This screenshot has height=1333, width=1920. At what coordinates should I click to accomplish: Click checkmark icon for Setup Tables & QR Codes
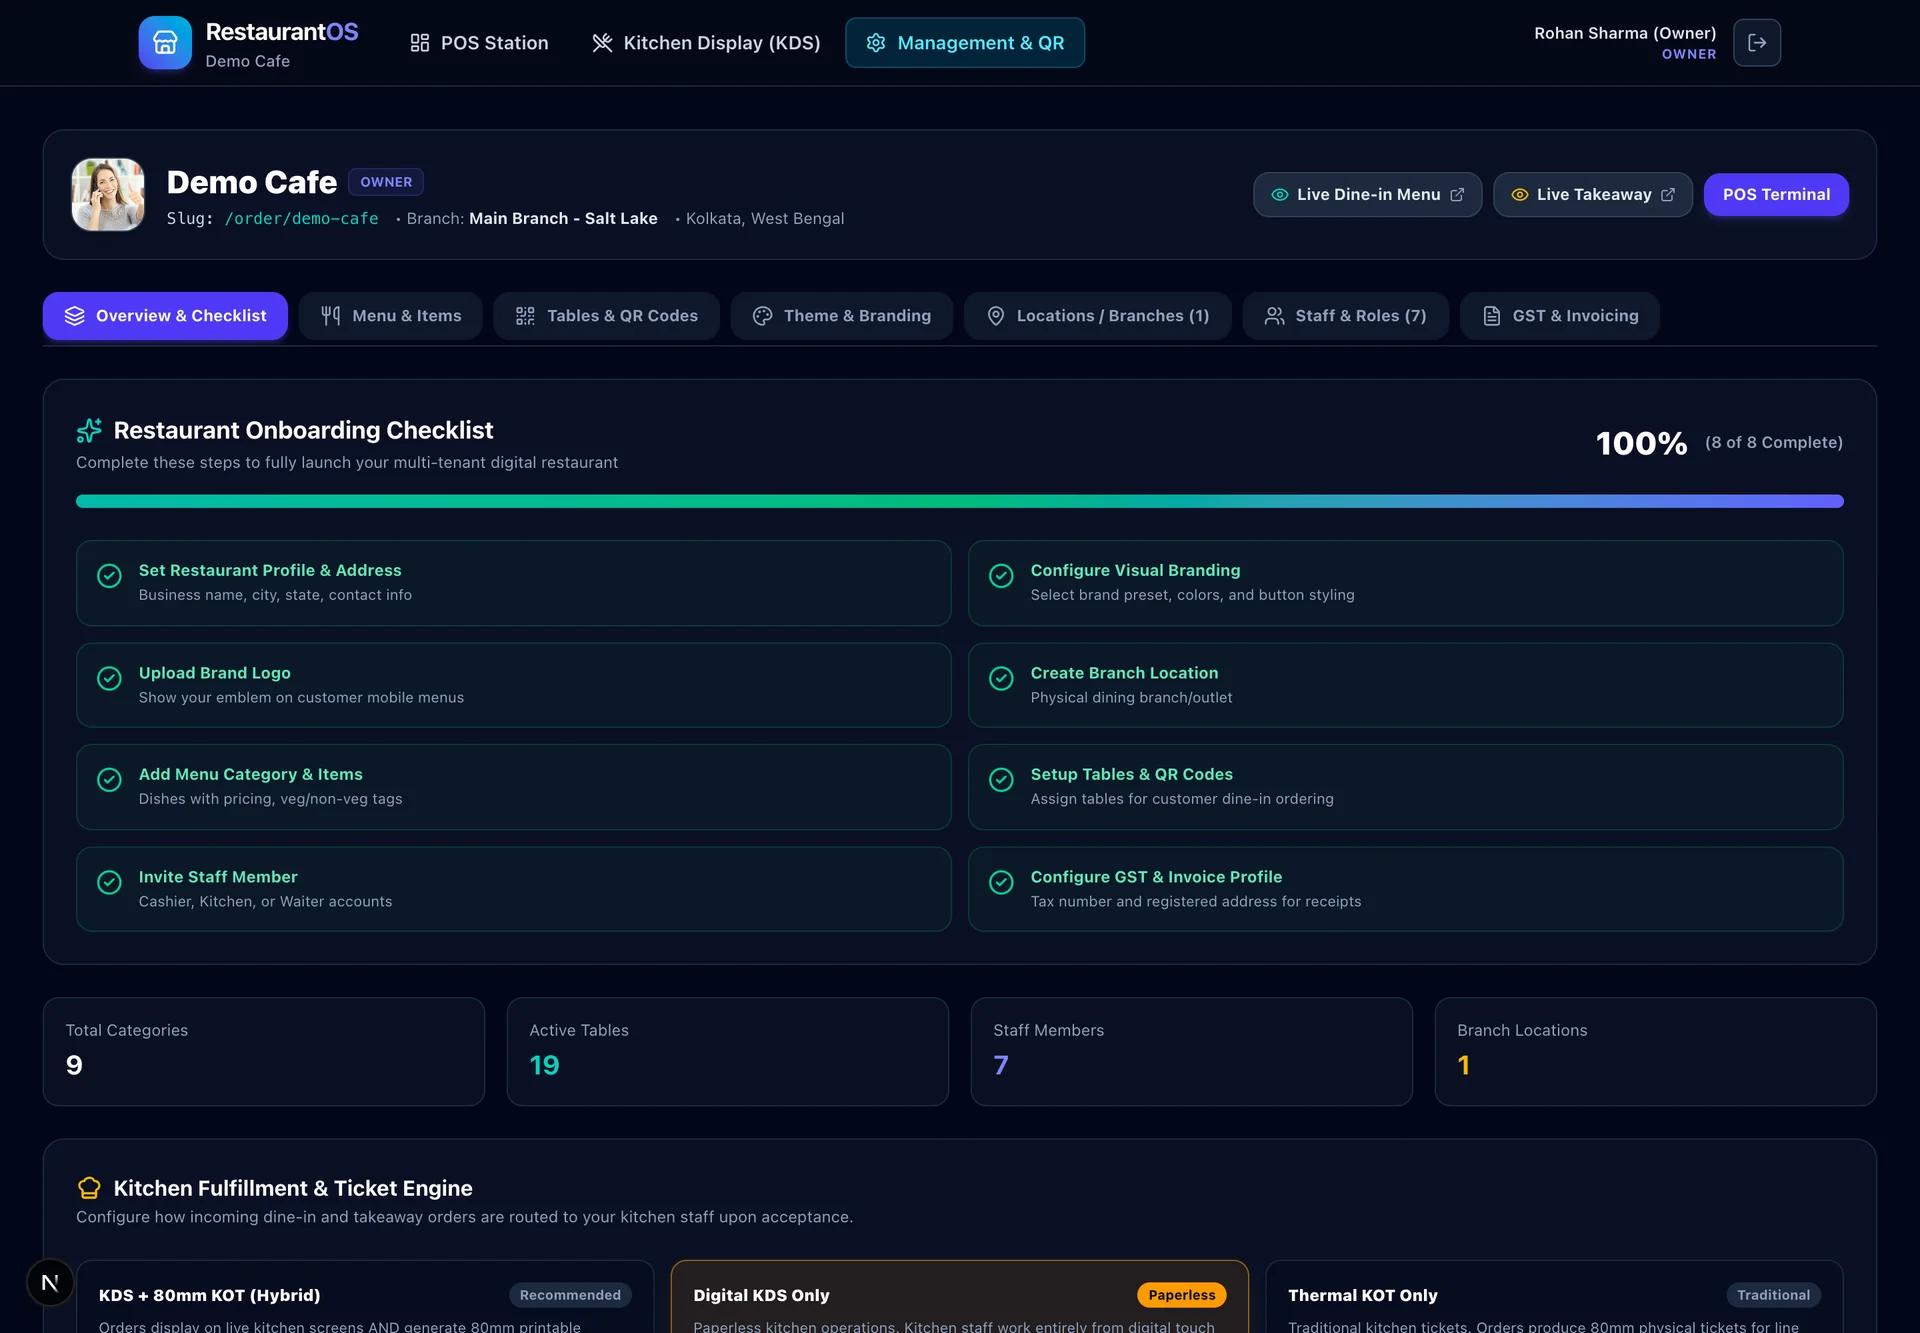[1001, 780]
